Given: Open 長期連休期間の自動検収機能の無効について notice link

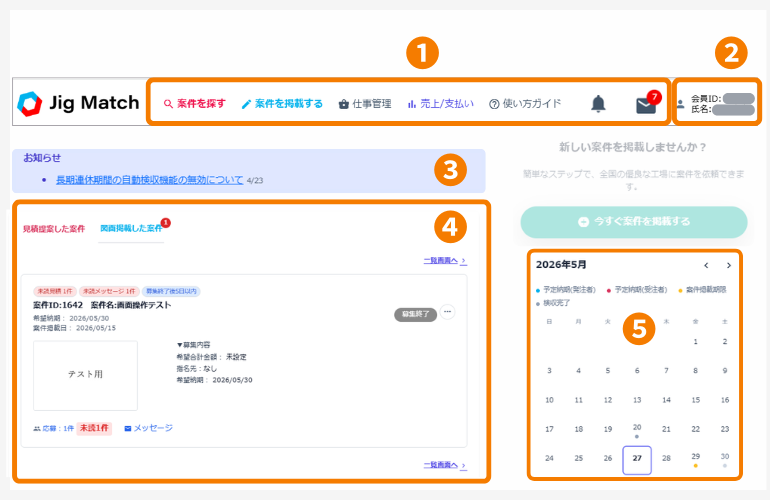Looking at the screenshot, I should (x=149, y=180).
